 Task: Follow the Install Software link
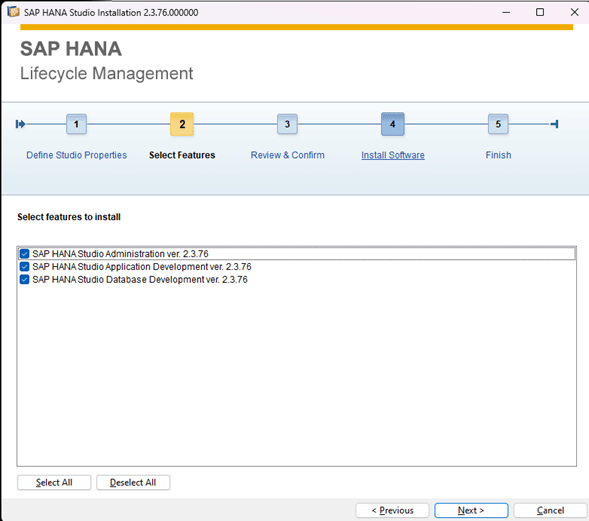pyautogui.click(x=393, y=155)
